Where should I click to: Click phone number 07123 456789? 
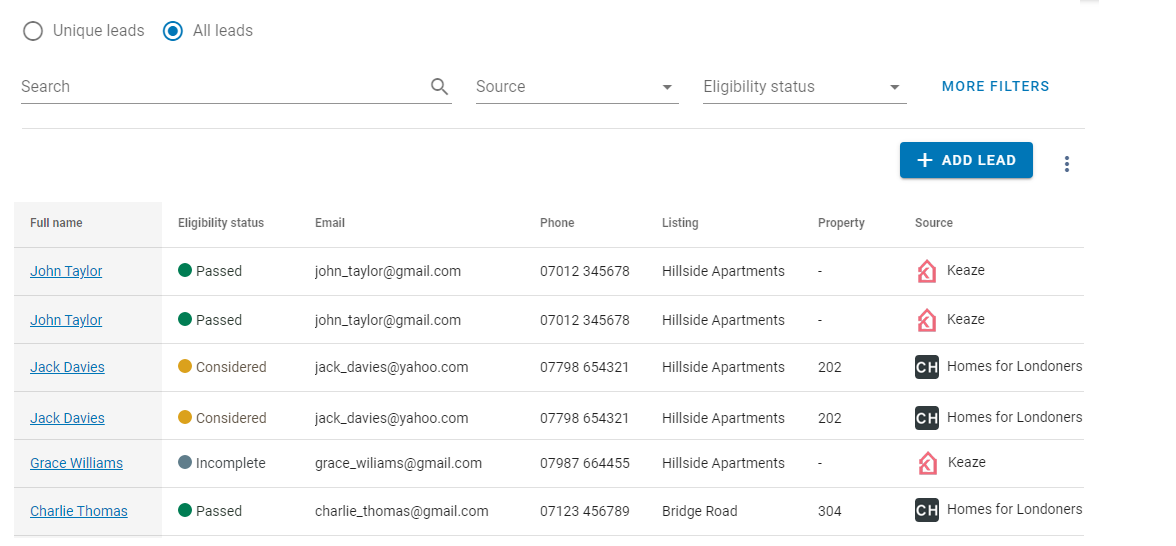click(585, 512)
